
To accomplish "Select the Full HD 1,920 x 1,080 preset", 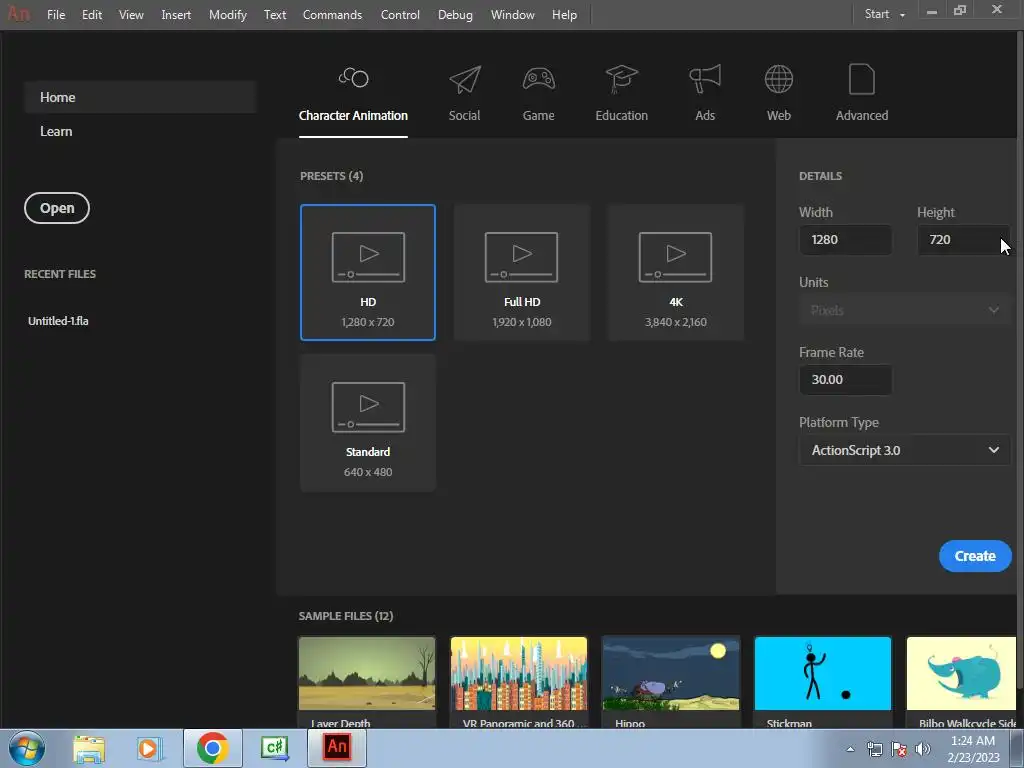I will click(522, 272).
